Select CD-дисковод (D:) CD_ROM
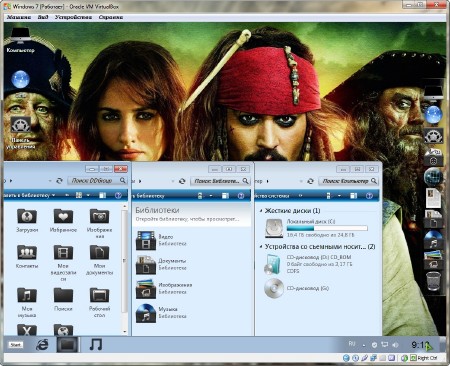The height and width of the screenshot is (366, 450). click(x=308, y=264)
